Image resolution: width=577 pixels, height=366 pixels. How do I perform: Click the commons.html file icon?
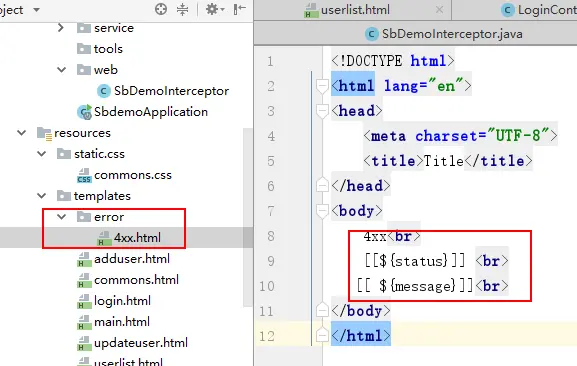pos(84,280)
